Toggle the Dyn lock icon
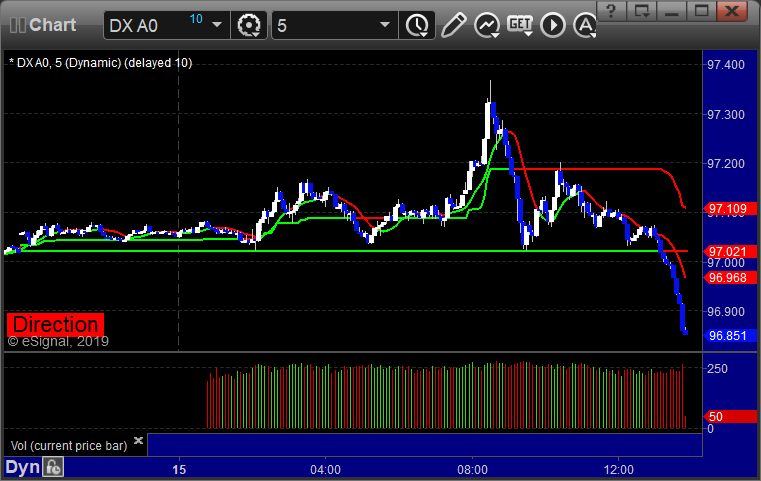 (53, 467)
